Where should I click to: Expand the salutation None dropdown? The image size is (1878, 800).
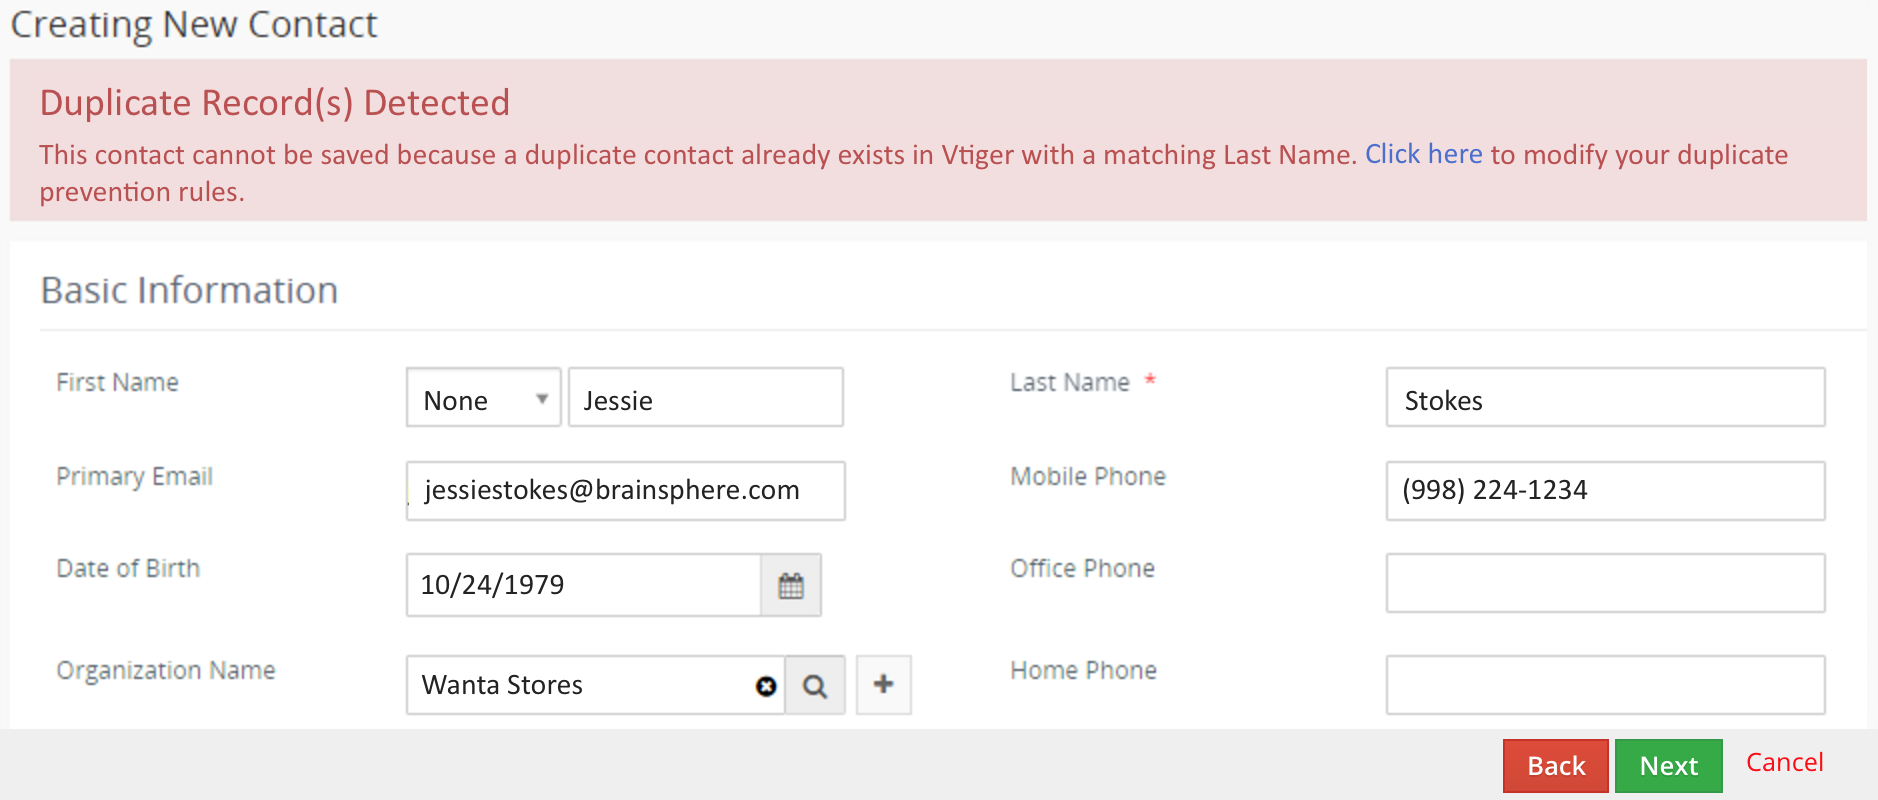pyautogui.click(x=483, y=398)
